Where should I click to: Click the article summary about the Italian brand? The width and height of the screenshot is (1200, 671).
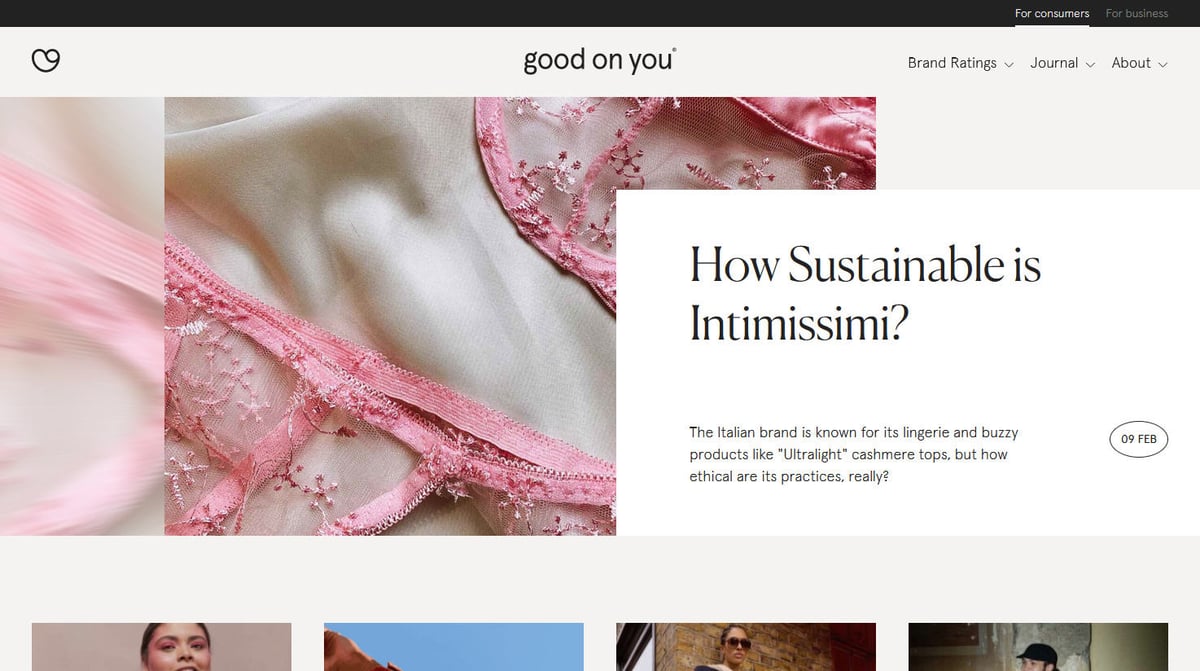(x=853, y=454)
